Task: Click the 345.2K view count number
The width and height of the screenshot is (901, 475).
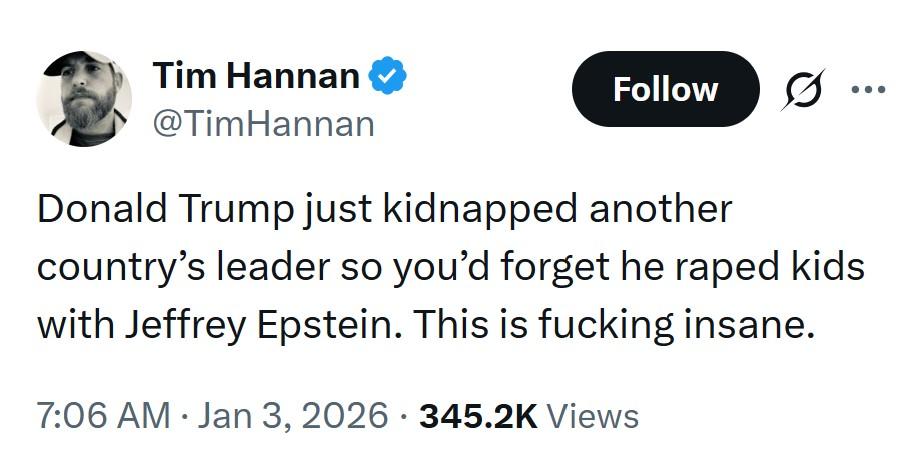Action: pos(479,415)
